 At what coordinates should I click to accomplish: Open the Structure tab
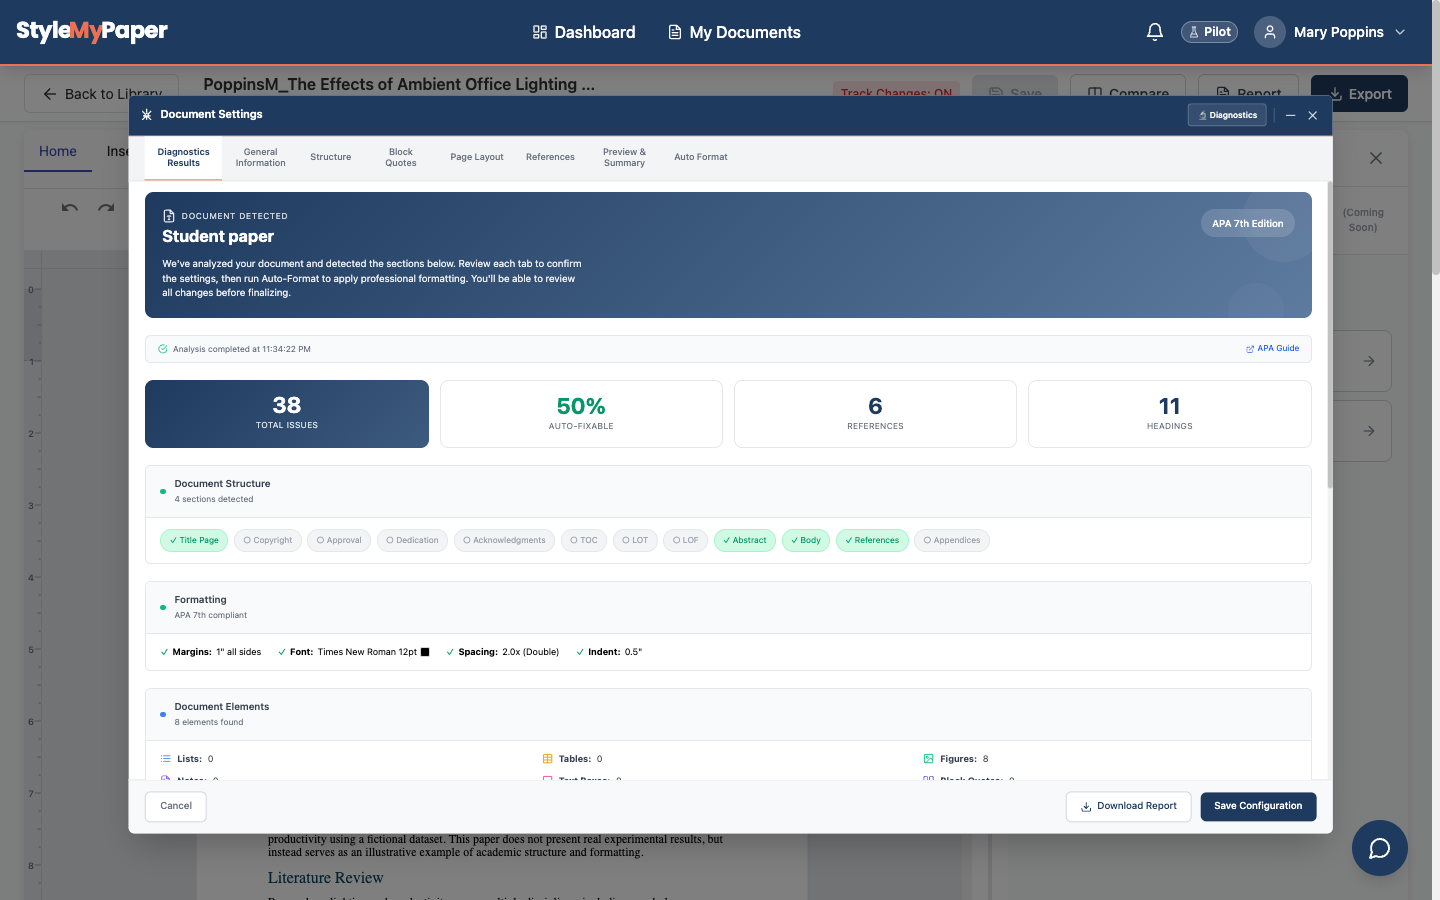[x=331, y=157]
